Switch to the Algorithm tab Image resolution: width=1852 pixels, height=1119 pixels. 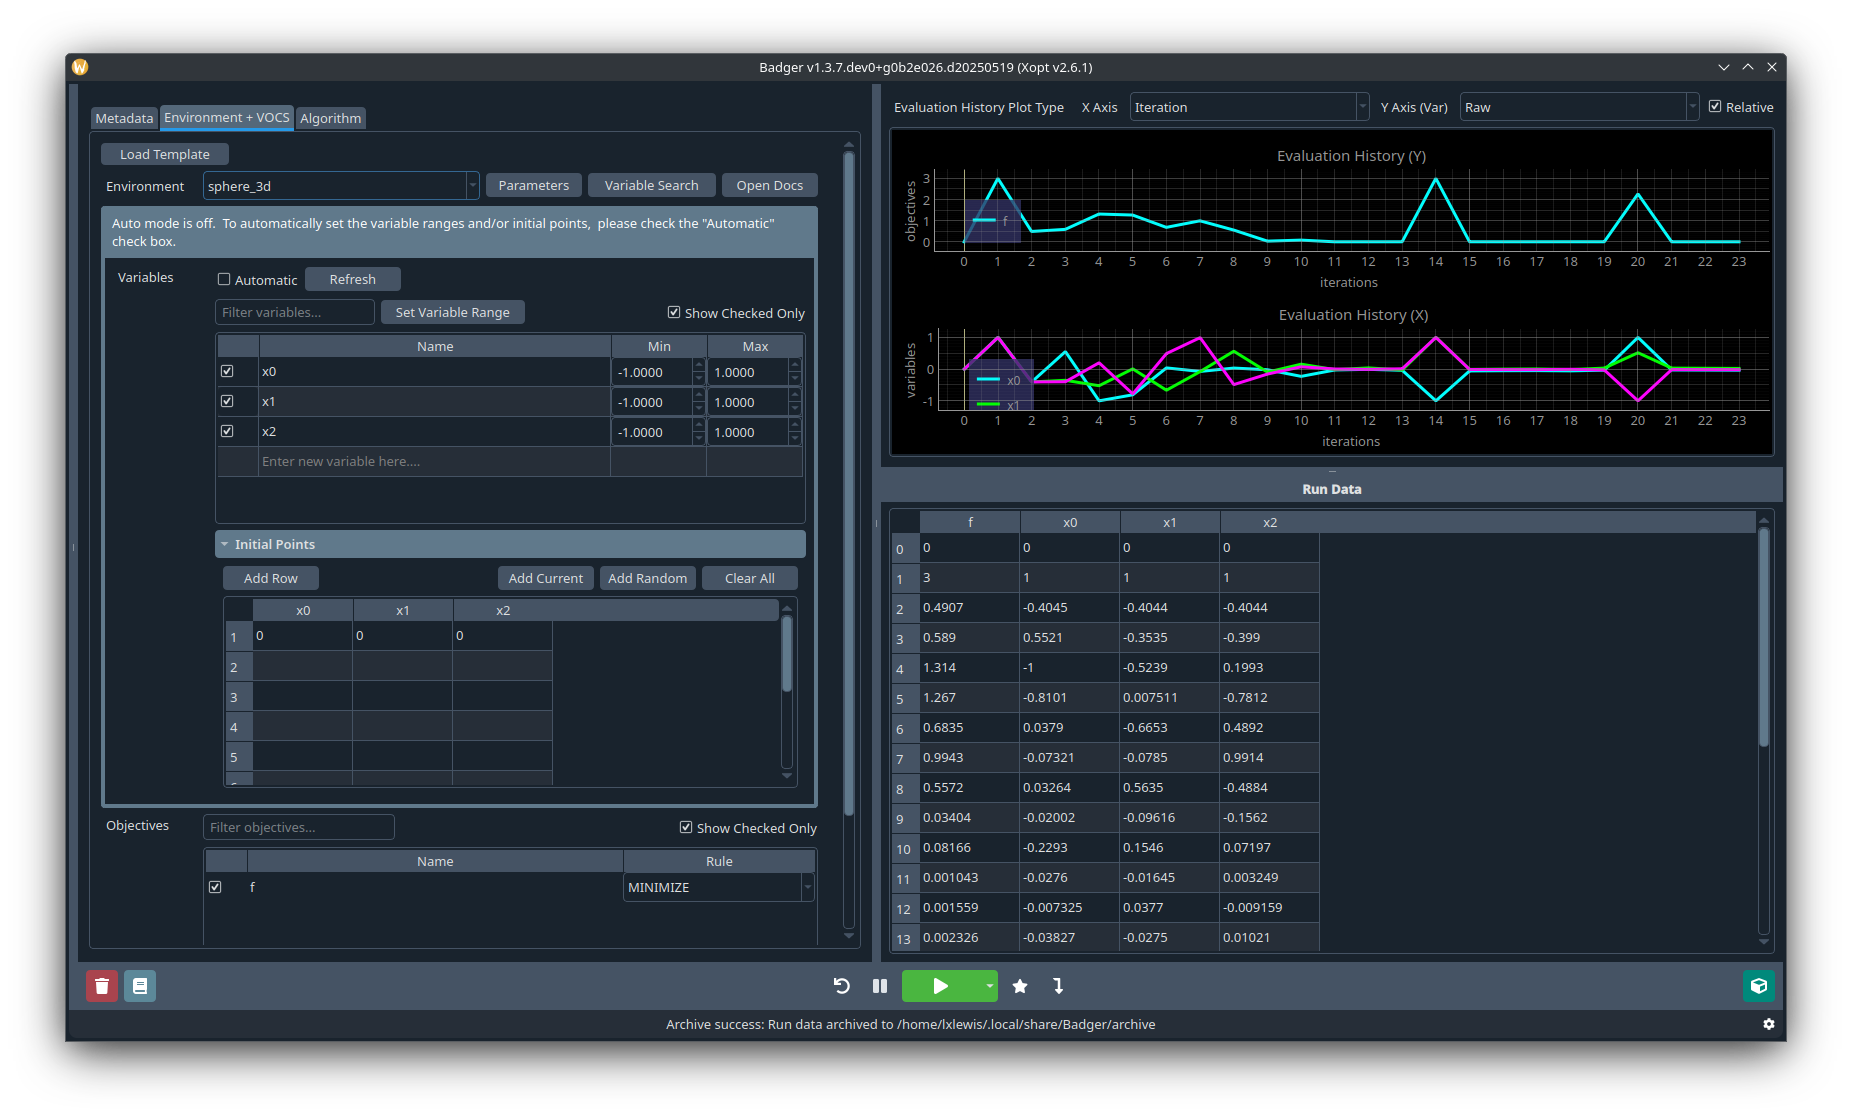[x=331, y=118]
